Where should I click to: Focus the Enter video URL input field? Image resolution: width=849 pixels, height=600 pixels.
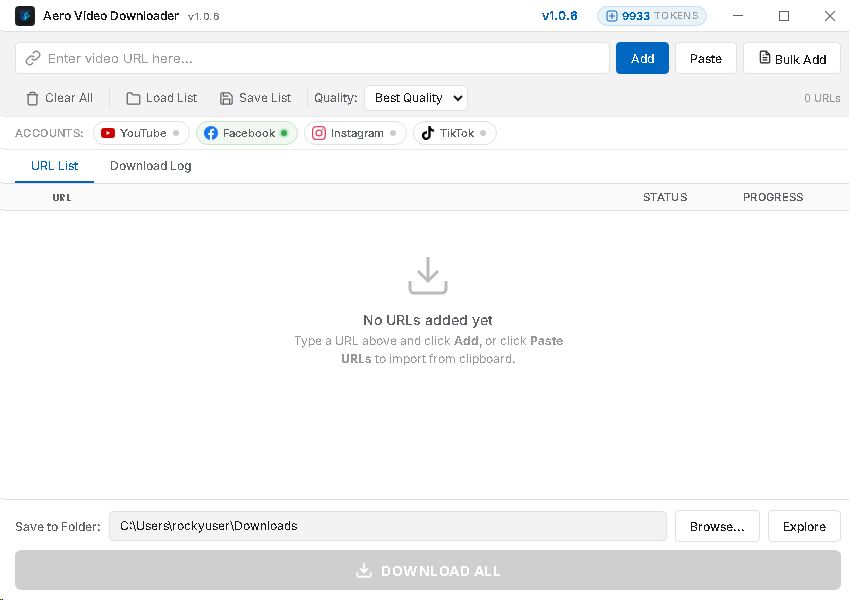click(312, 58)
